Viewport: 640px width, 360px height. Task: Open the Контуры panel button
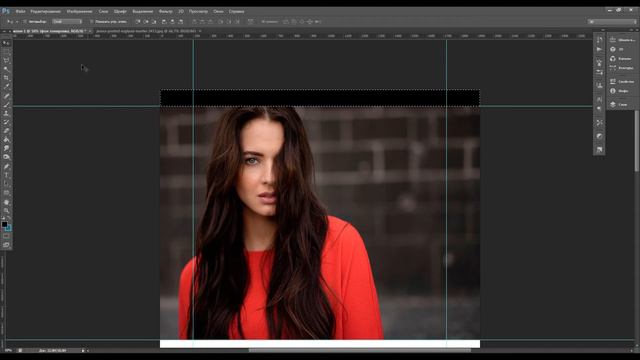(622, 68)
